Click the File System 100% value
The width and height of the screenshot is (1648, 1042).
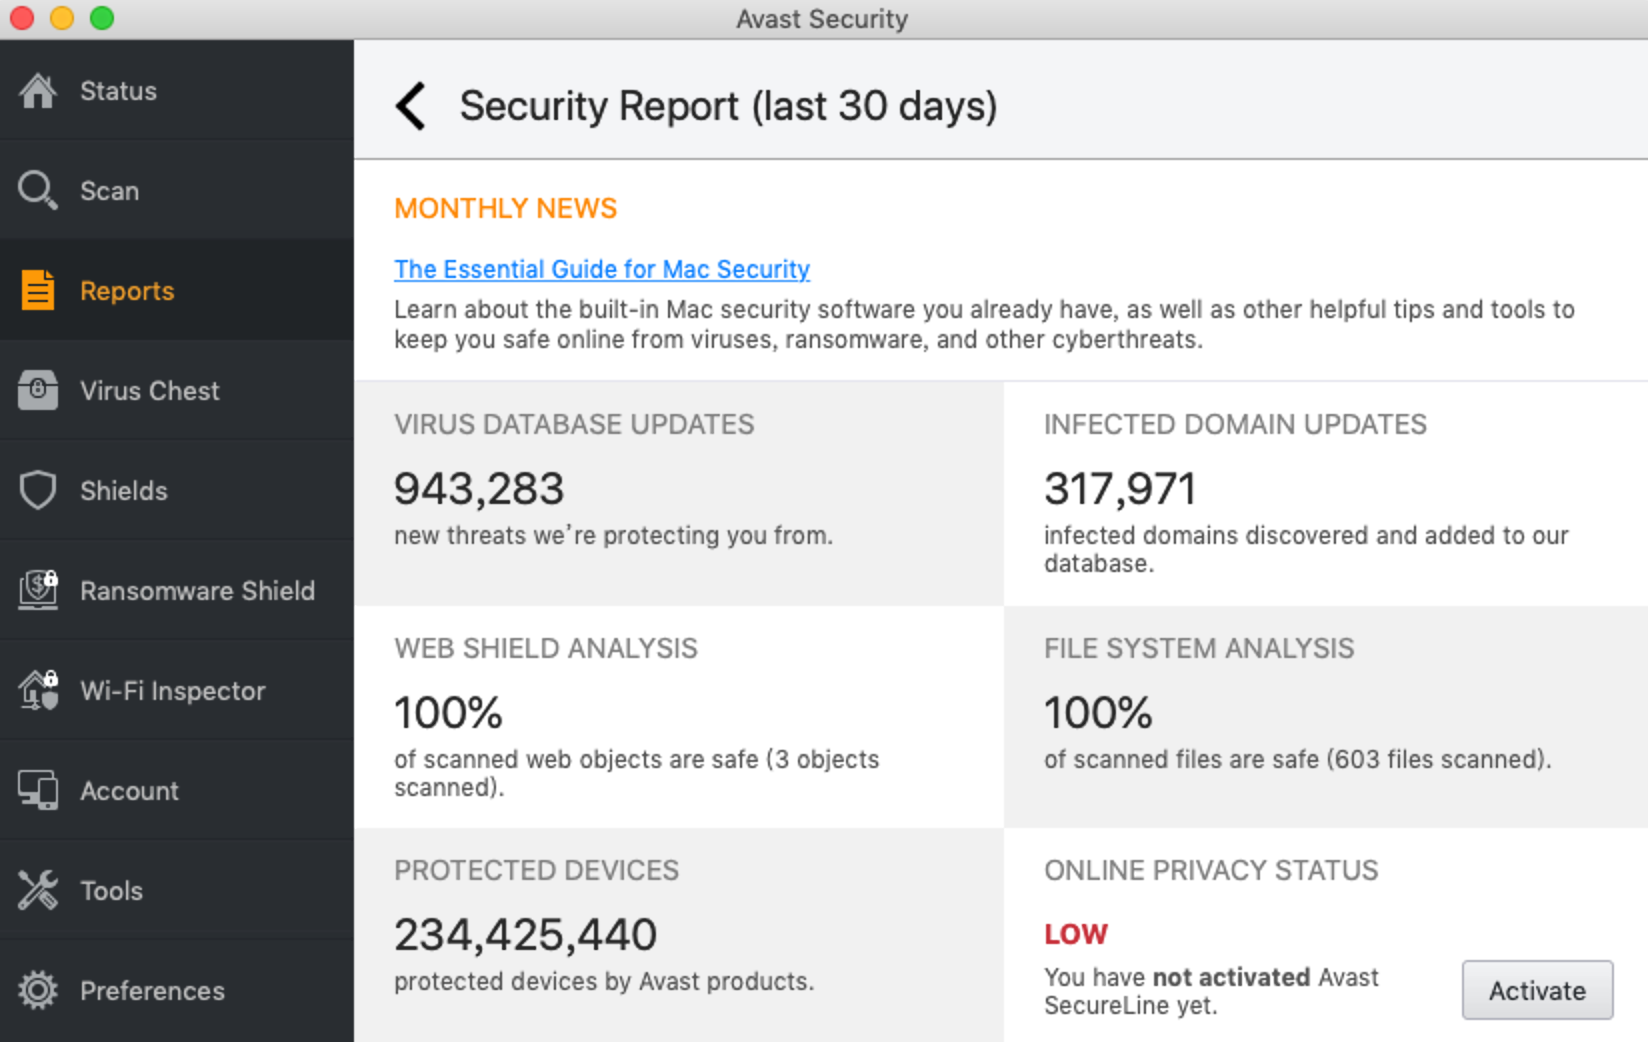(x=1098, y=713)
